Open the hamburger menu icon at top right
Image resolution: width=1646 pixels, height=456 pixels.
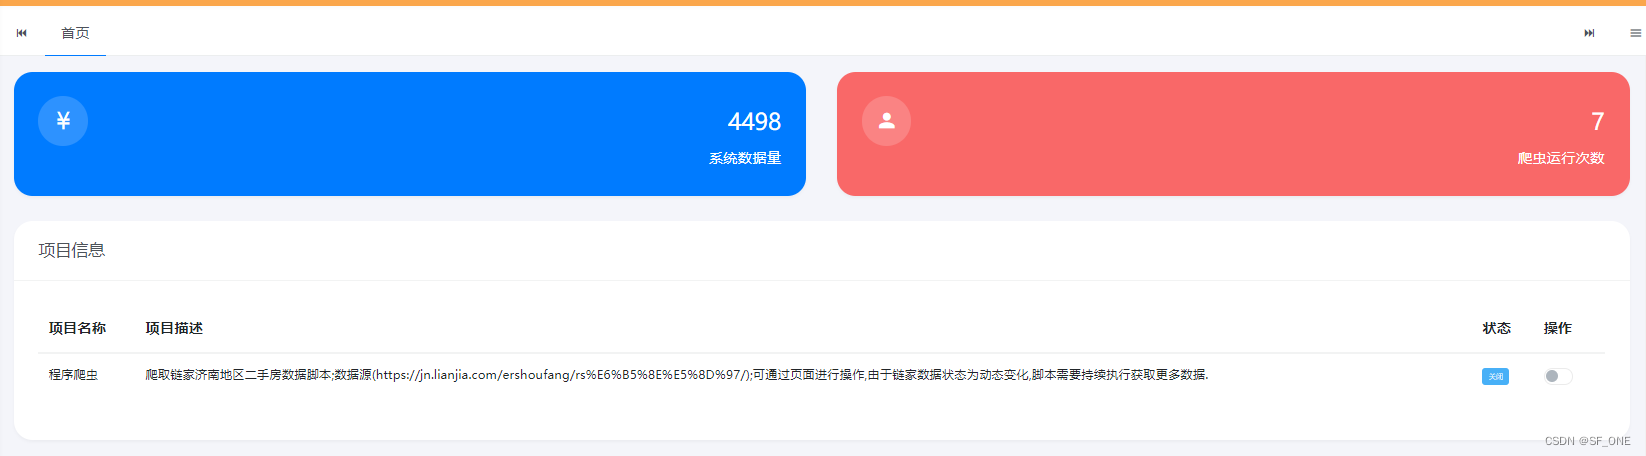point(1636,33)
